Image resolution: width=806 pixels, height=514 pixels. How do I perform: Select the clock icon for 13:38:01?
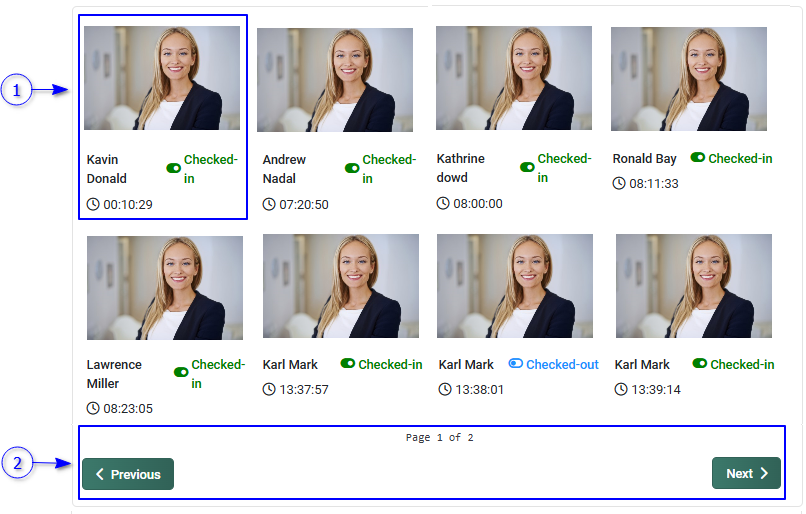click(445, 389)
